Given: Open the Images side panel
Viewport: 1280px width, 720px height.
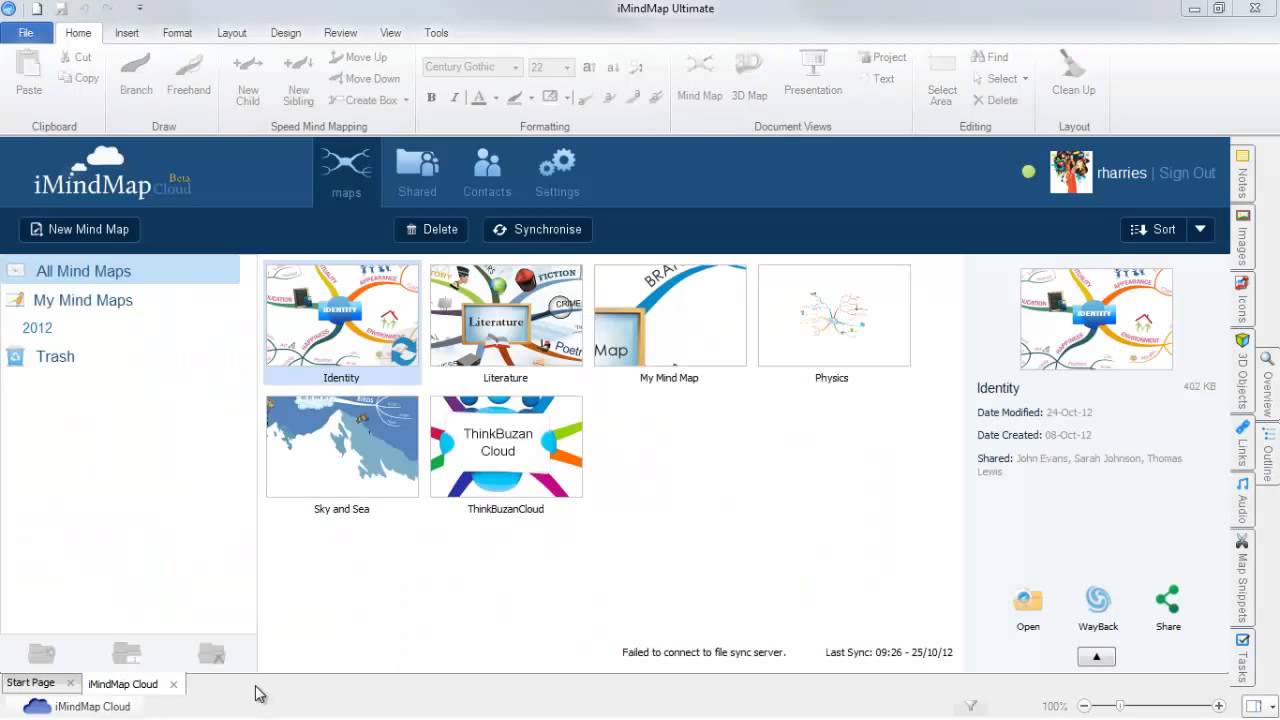Looking at the screenshot, I should [1243, 237].
